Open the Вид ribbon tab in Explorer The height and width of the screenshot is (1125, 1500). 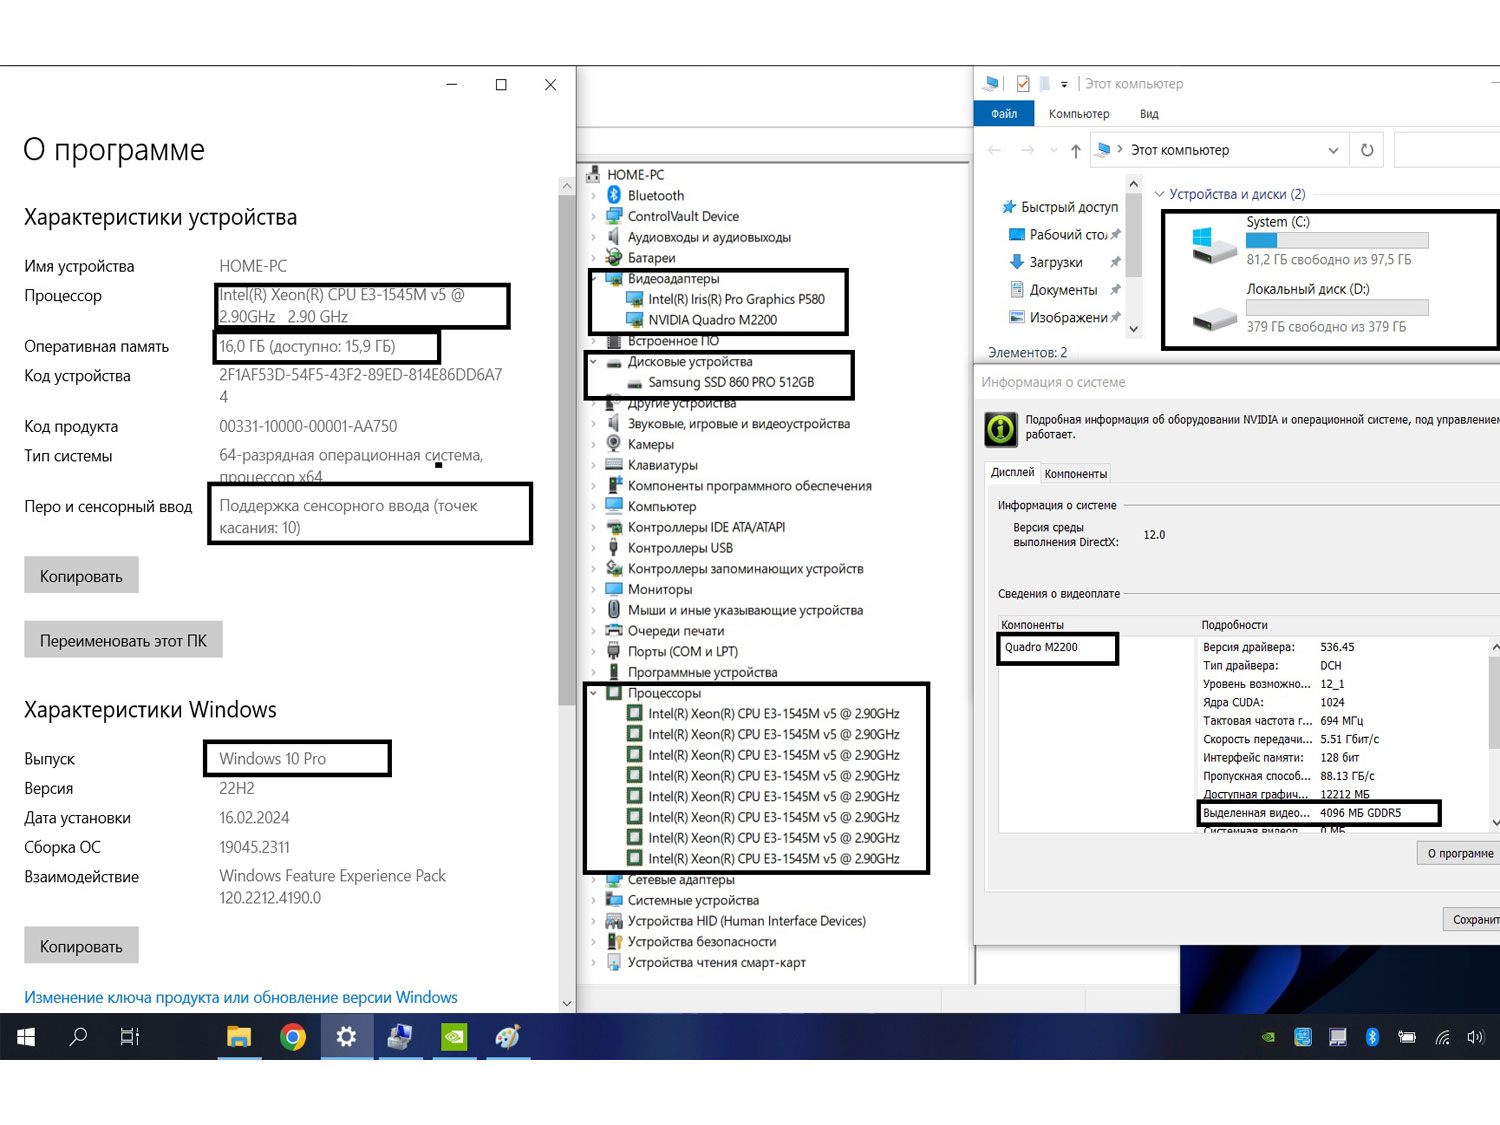tap(1149, 114)
